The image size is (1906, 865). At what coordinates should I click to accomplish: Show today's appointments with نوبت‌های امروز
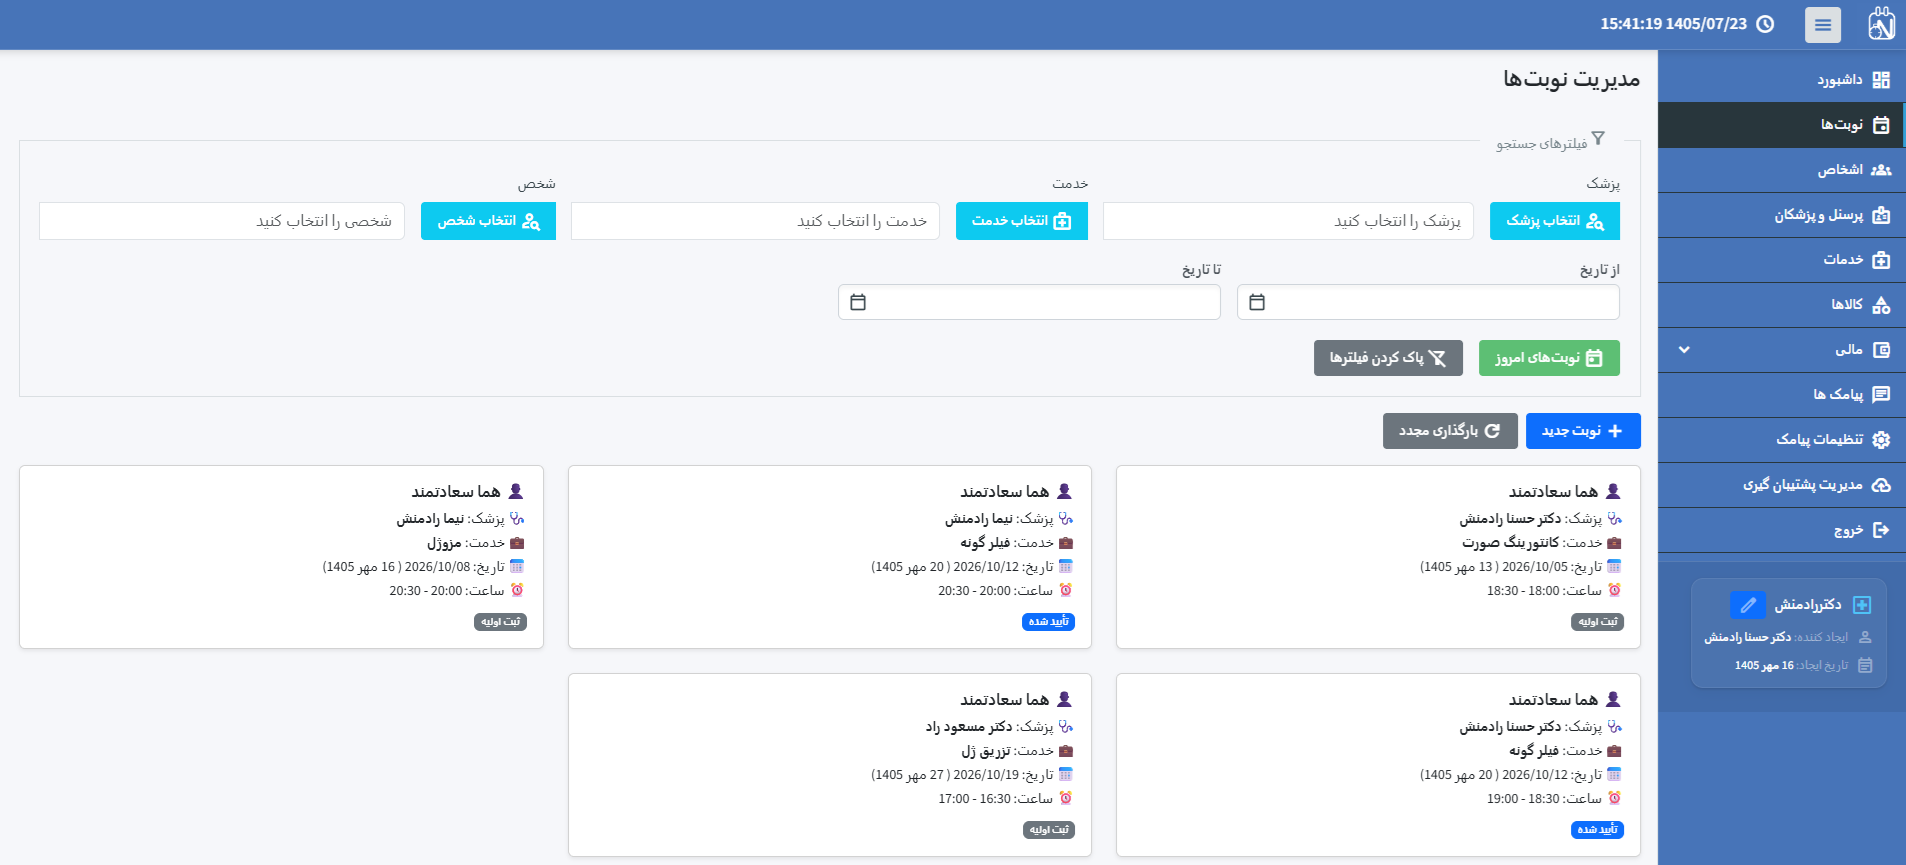pyautogui.click(x=1549, y=358)
